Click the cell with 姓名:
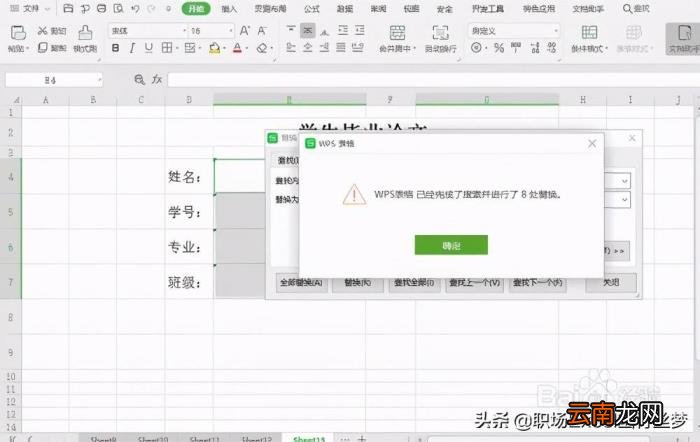700x442 pixels. [189, 176]
